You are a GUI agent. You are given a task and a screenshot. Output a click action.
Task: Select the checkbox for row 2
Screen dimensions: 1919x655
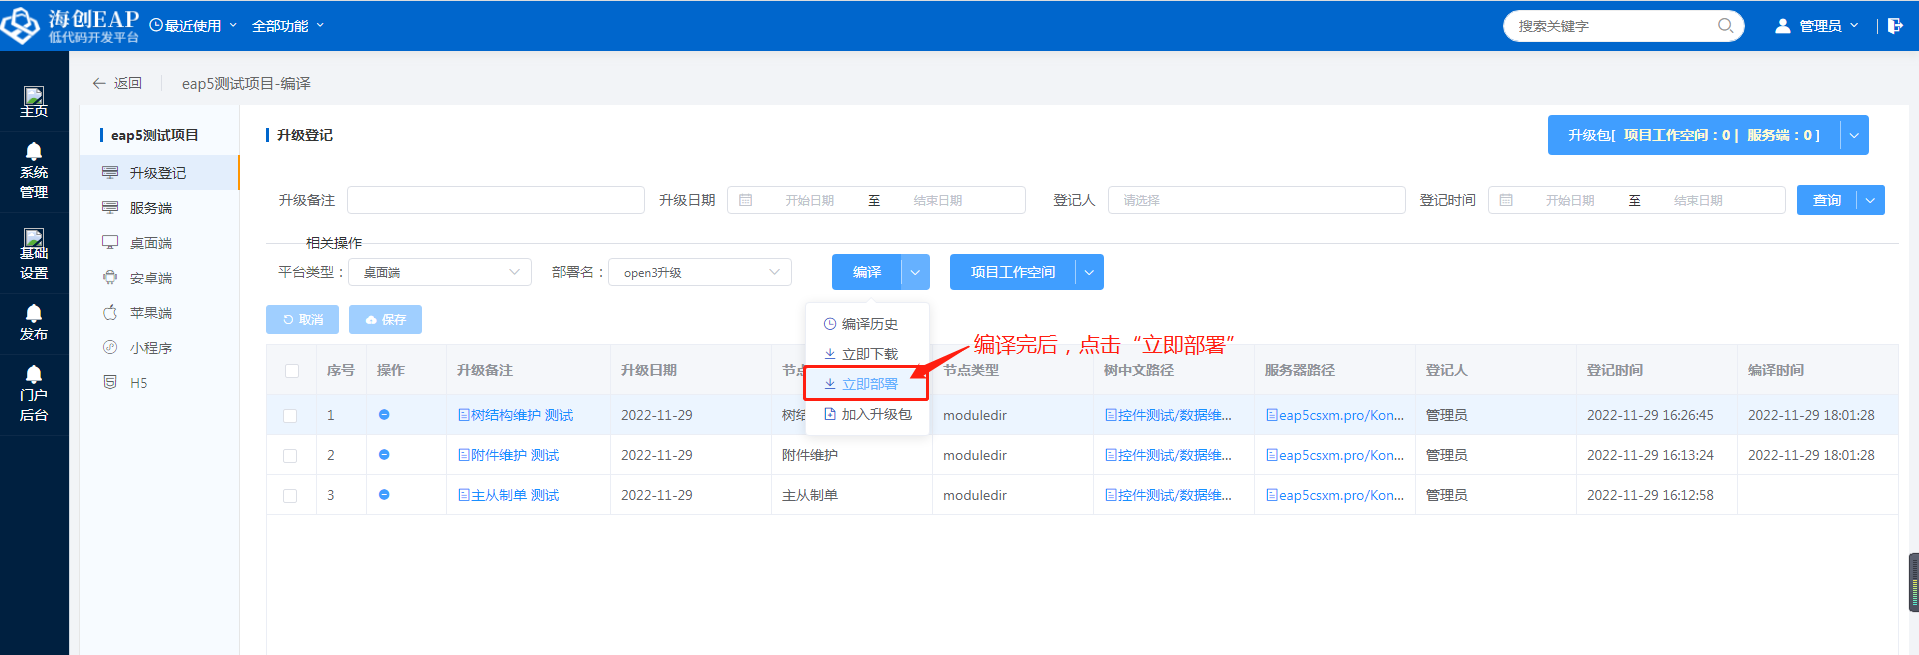coord(290,456)
